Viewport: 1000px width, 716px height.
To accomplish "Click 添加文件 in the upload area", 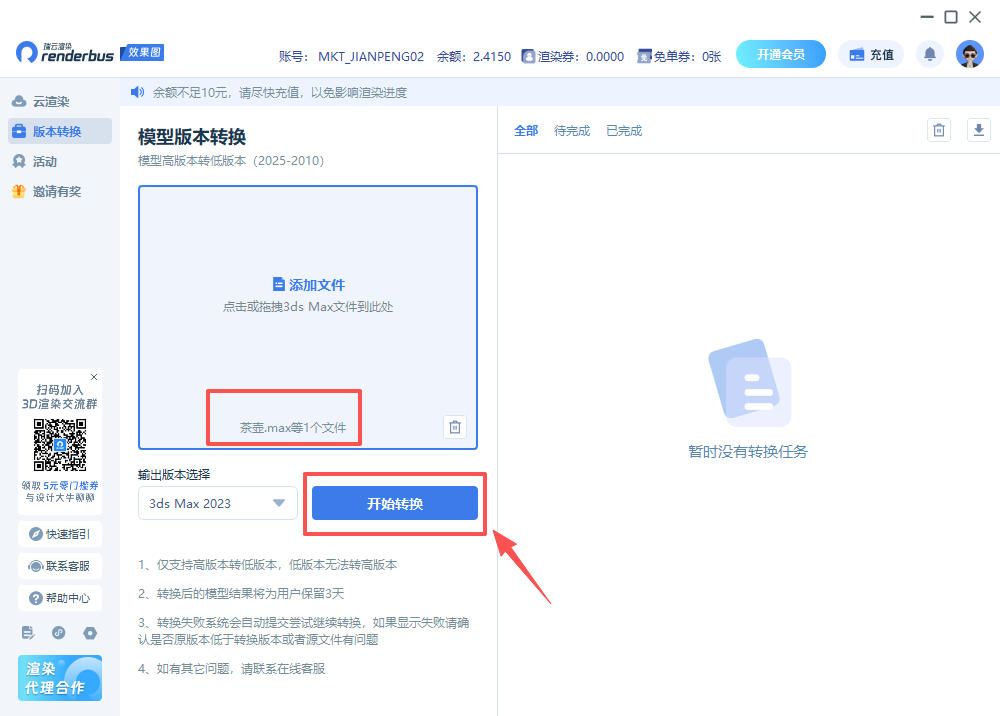I will pyautogui.click(x=308, y=285).
